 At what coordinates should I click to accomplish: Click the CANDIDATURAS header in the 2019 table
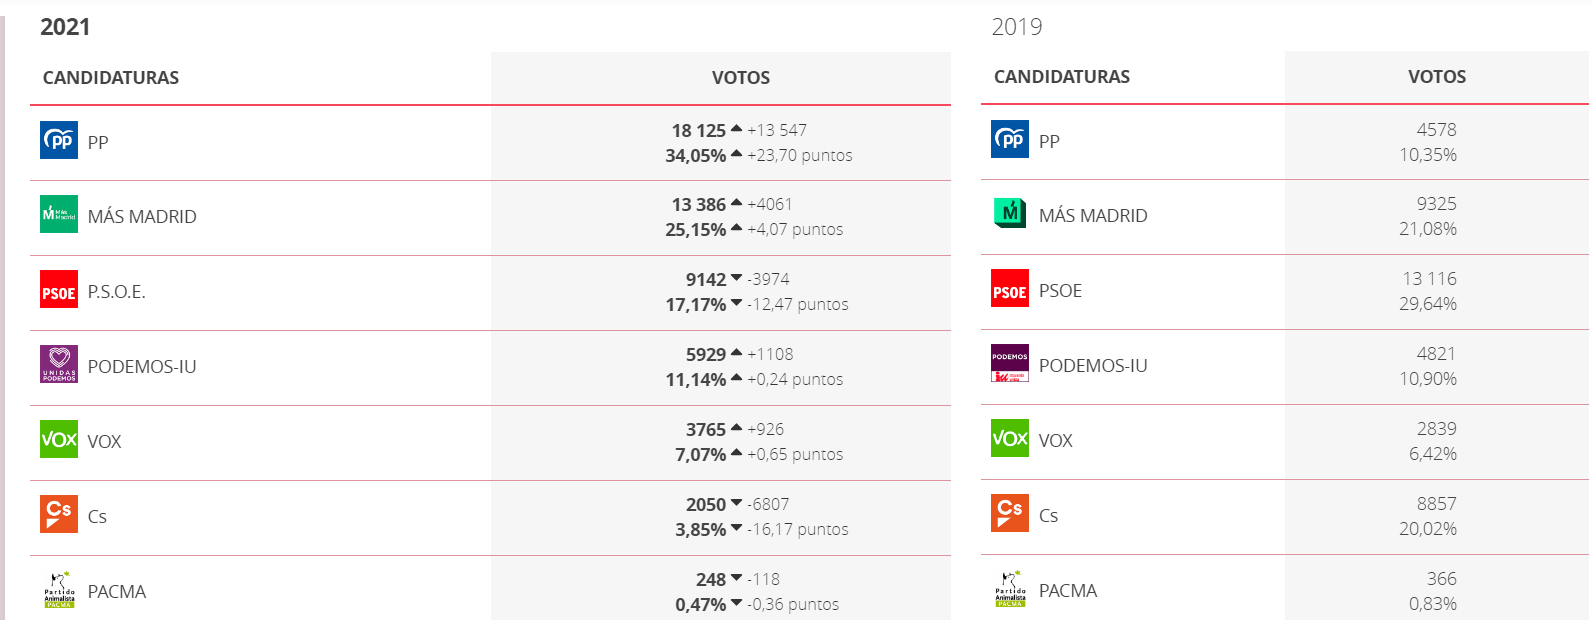pos(1062,77)
